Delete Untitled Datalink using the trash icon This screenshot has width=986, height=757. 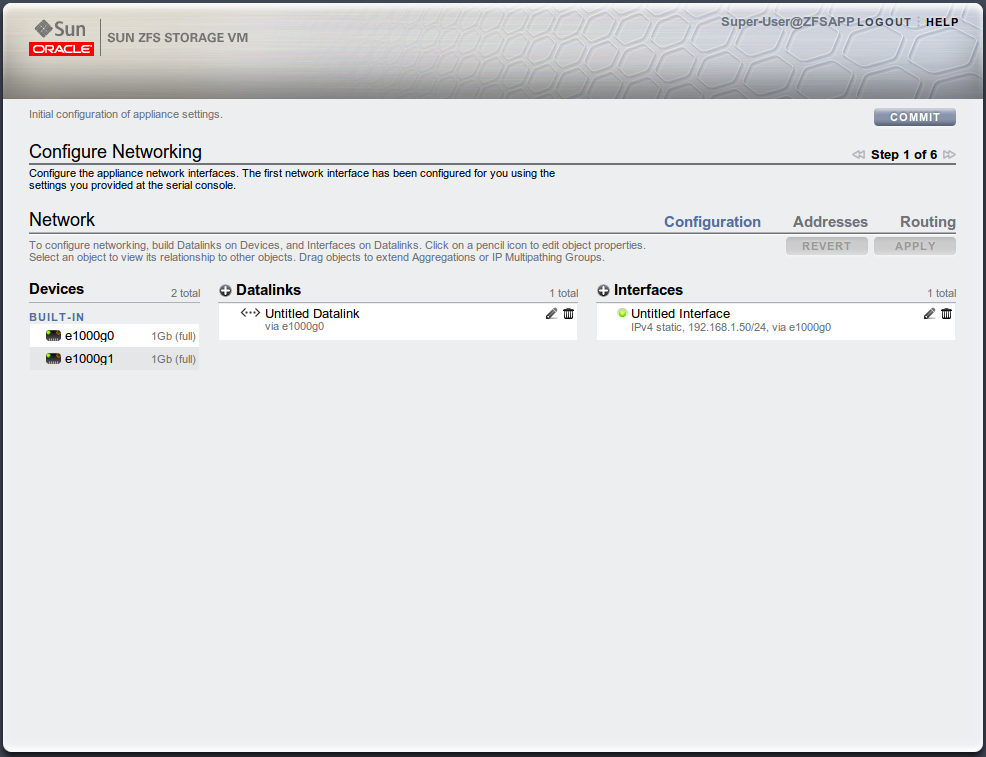coord(568,313)
